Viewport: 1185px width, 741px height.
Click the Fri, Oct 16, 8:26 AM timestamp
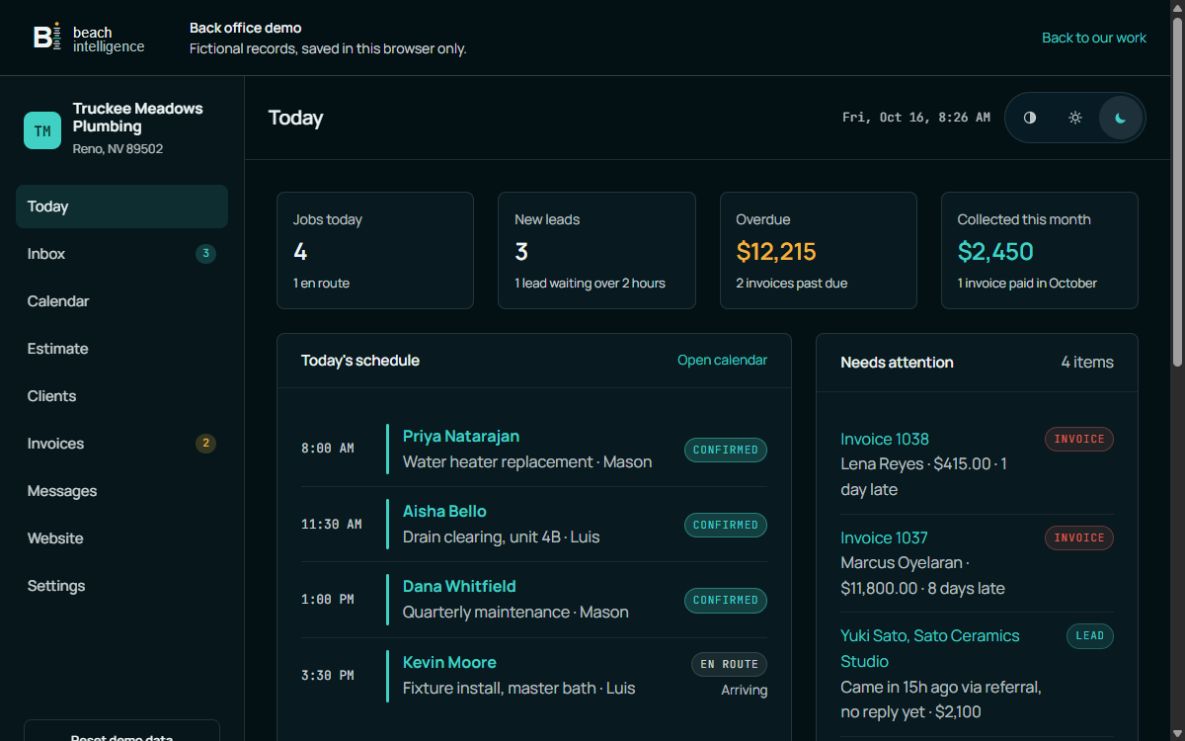coord(916,117)
